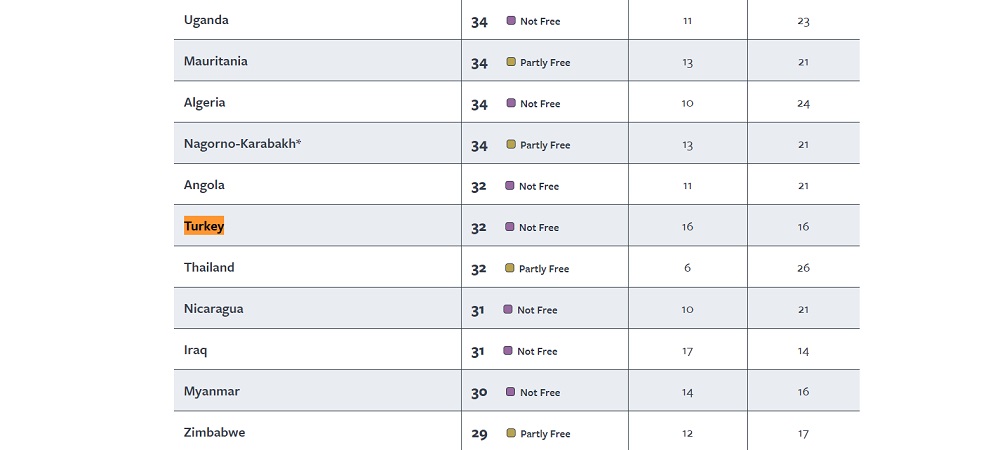Viewport: 1000px width, 450px height.
Task: Click the purple Not Free icon for Turkey
Action: (x=510, y=226)
